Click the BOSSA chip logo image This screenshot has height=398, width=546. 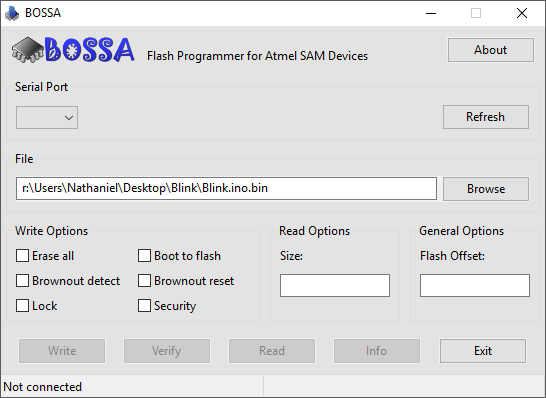pyautogui.click(x=72, y=50)
